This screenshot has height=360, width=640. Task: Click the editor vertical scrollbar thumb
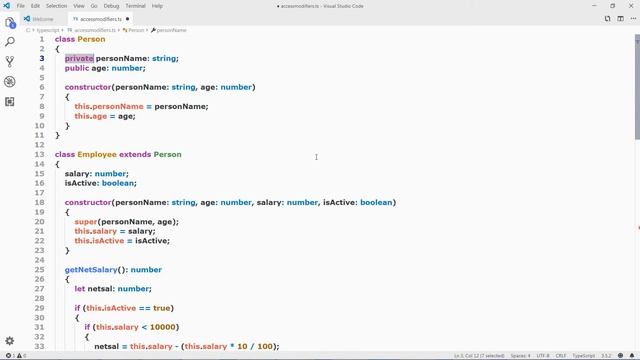coord(637,88)
